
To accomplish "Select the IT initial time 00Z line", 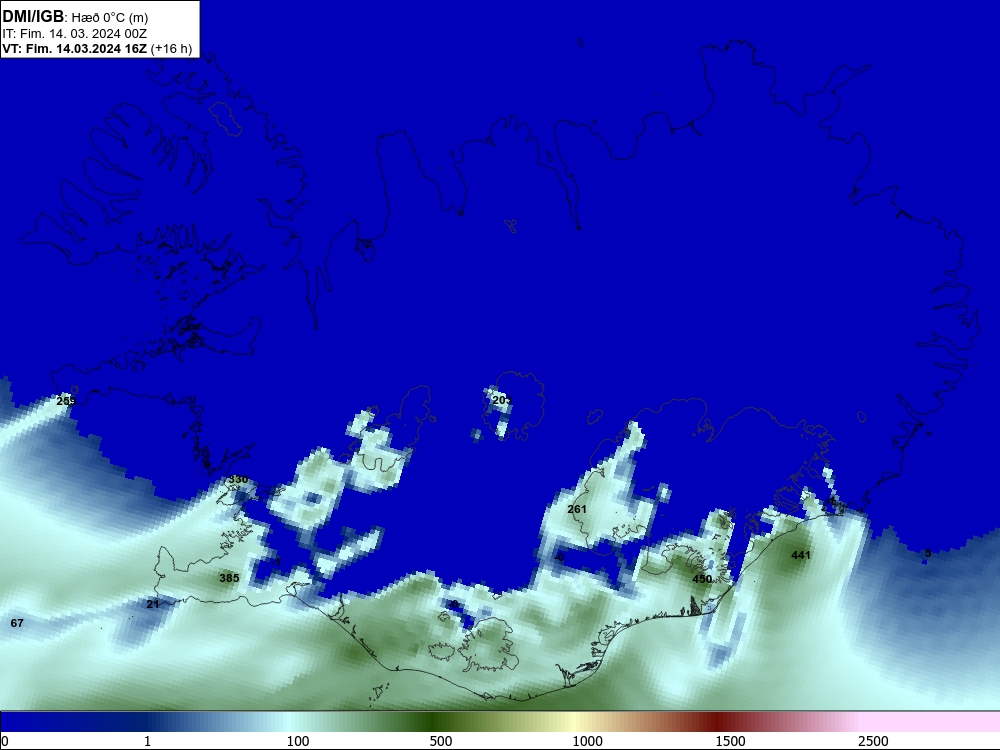I will pyautogui.click(x=75, y=34).
